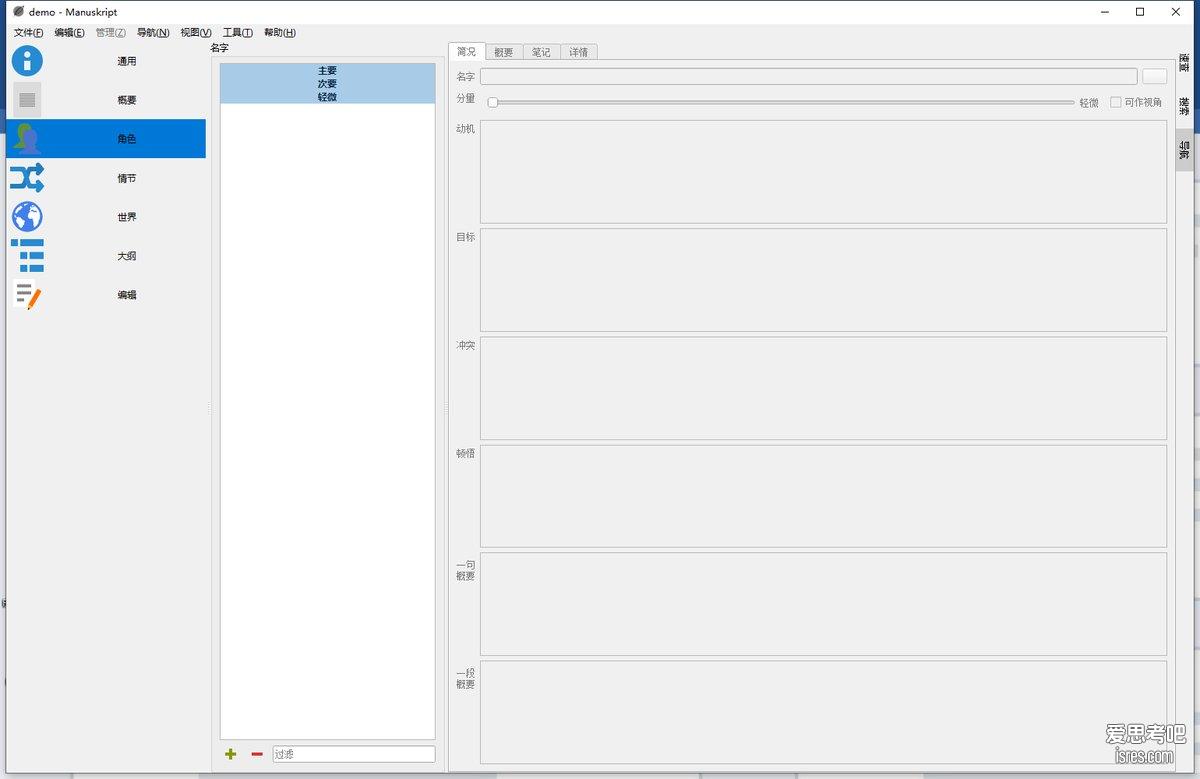Click into the 一段概要 text area
Image resolution: width=1200 pixels, height=779 pixels.
pos(823,712)
